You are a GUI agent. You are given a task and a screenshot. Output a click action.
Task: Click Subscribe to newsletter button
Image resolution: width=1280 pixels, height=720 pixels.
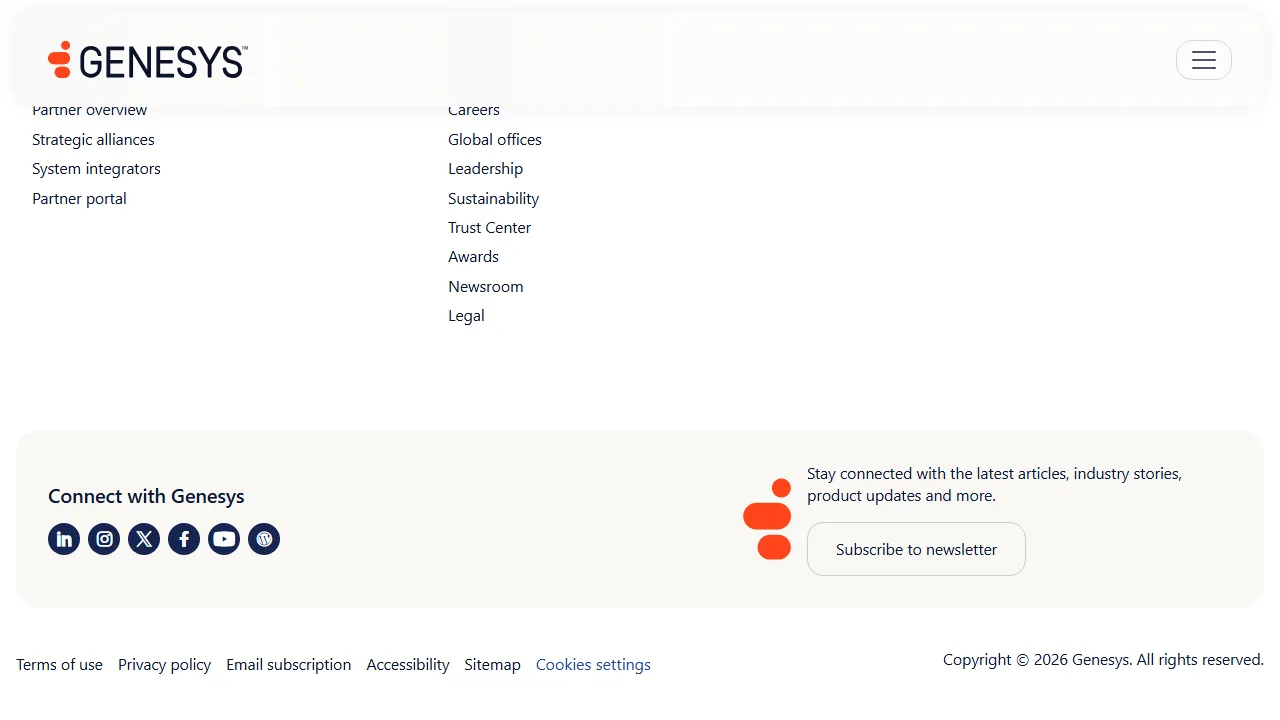(x=916, y=549)
